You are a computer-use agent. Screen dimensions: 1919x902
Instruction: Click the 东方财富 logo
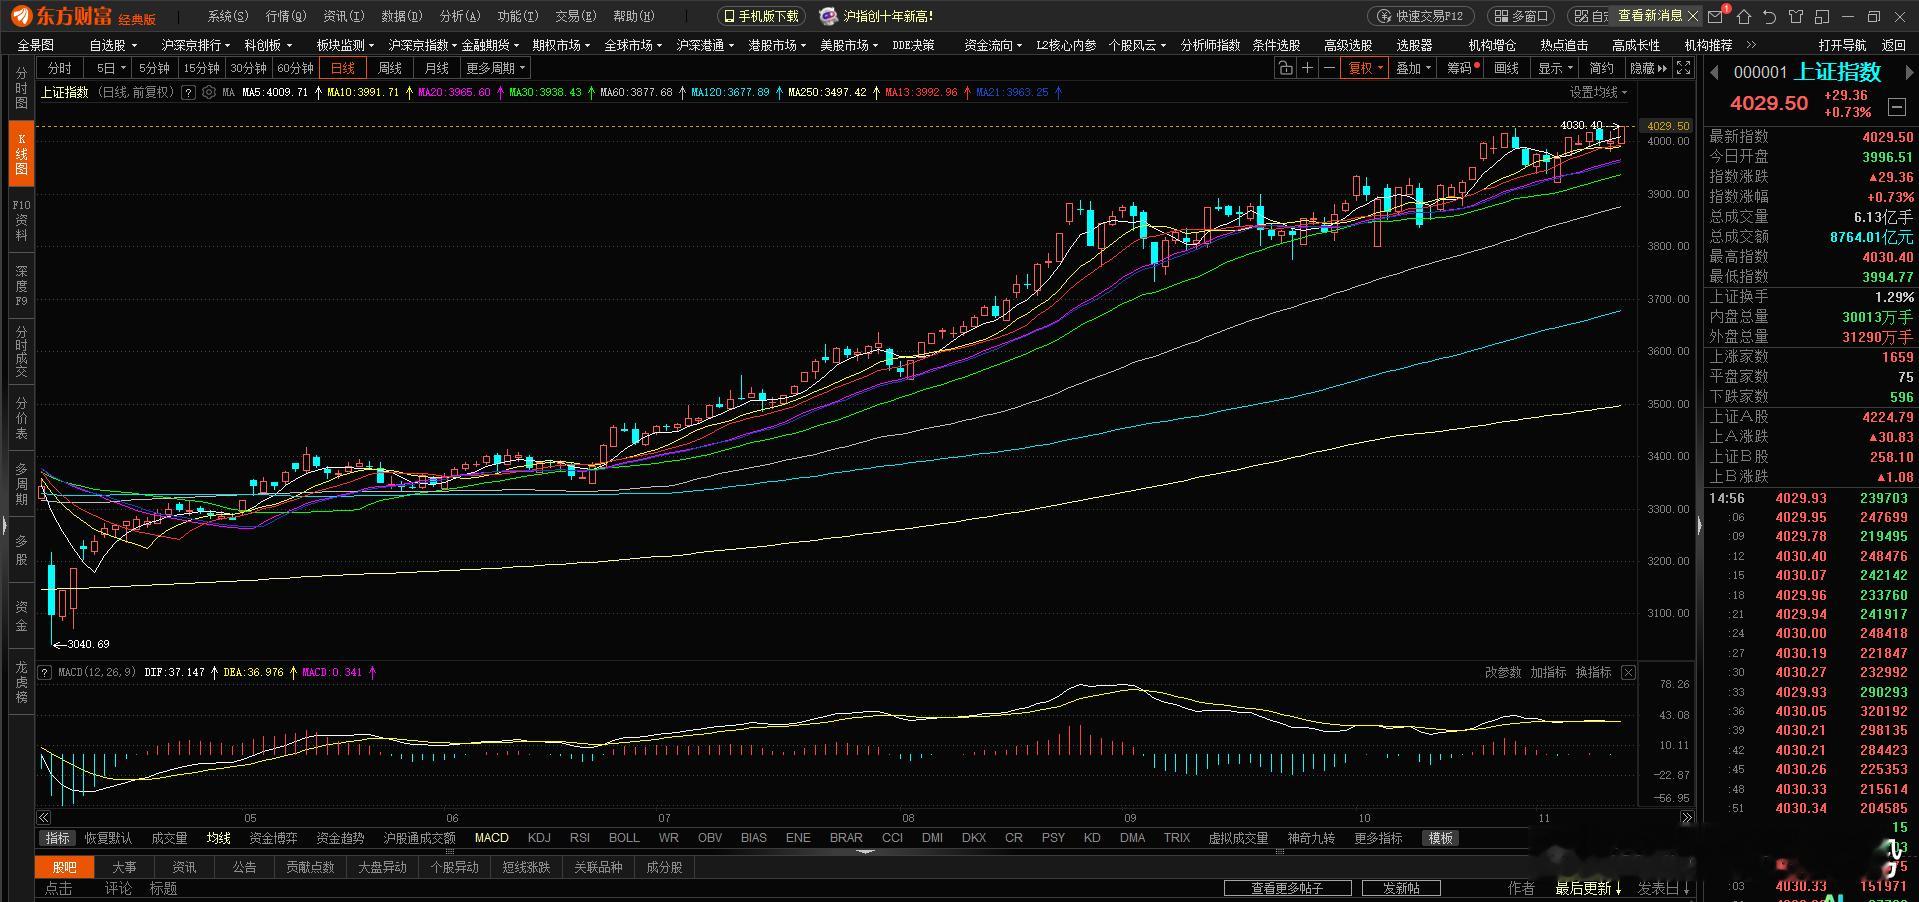click(x=83, y=16)
